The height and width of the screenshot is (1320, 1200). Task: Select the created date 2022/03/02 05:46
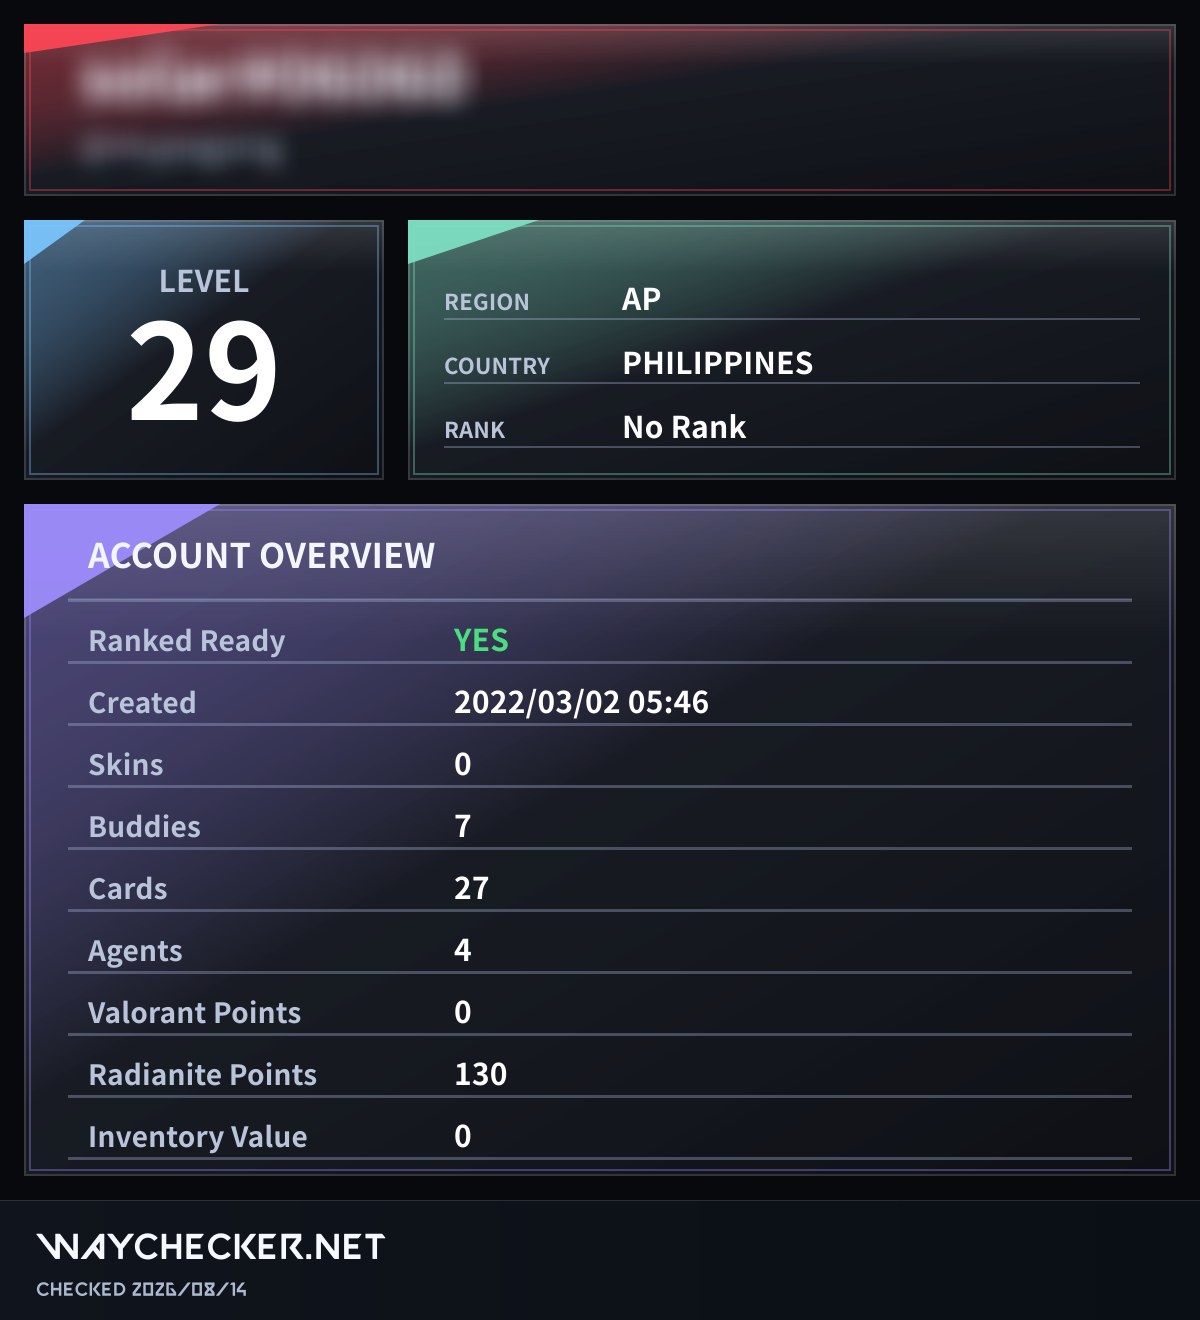[x=581, y=702]
